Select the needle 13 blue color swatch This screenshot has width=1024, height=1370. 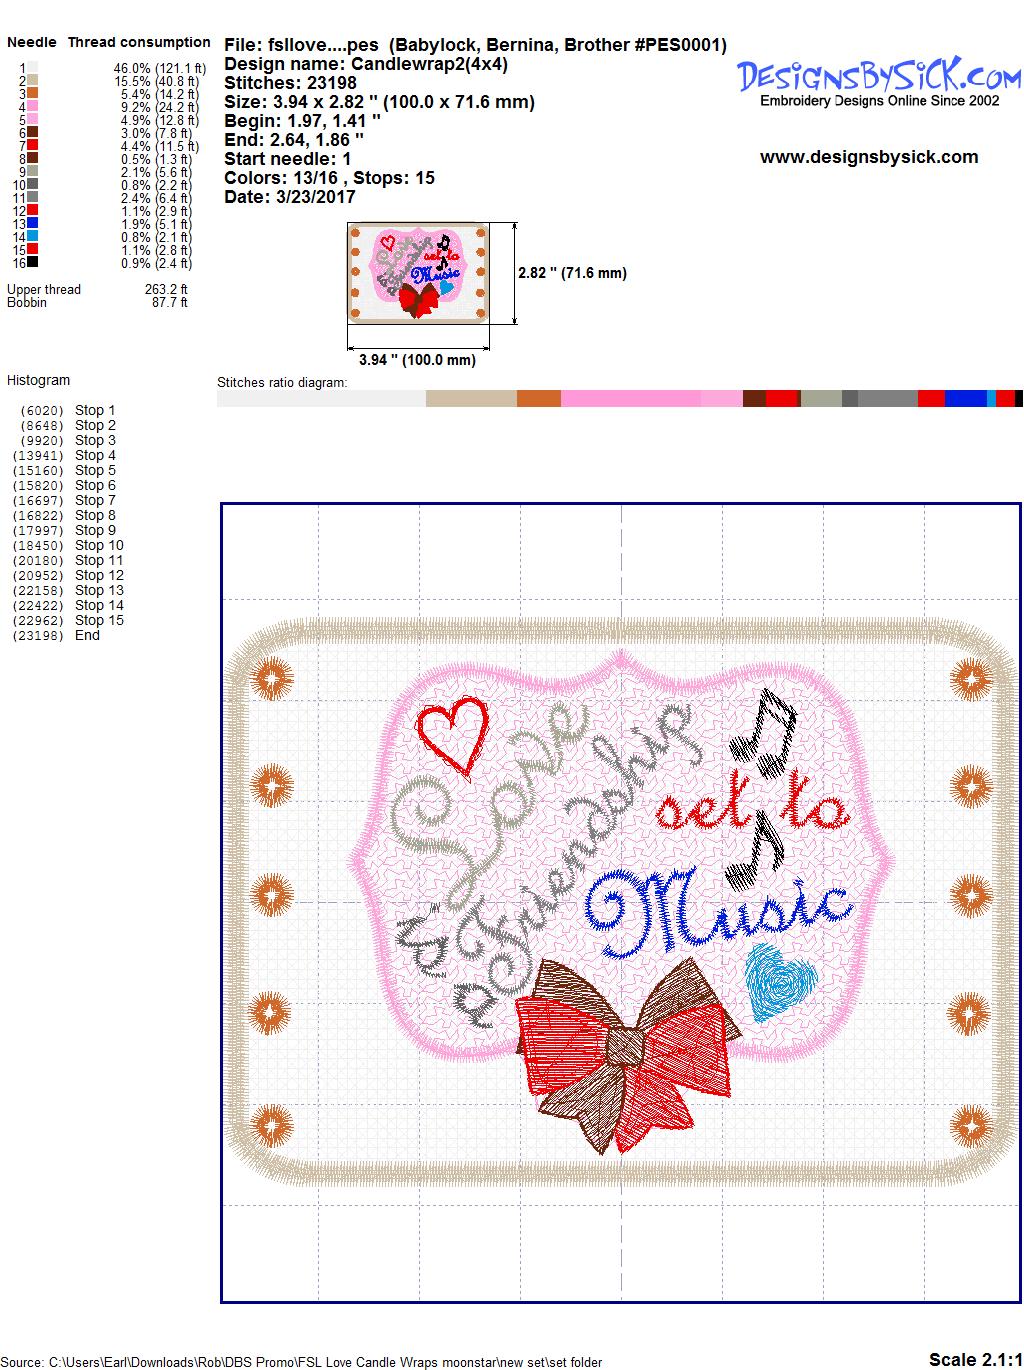point(33,224)
